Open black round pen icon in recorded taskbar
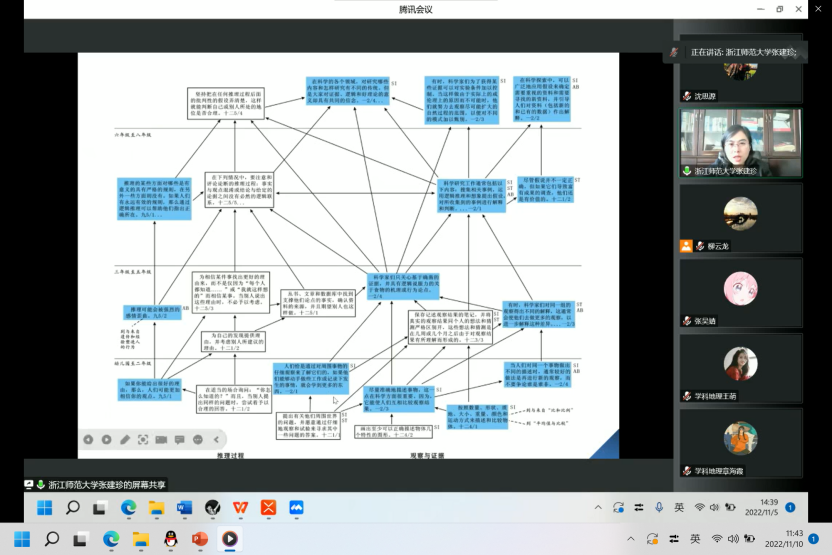 point(212,508)
